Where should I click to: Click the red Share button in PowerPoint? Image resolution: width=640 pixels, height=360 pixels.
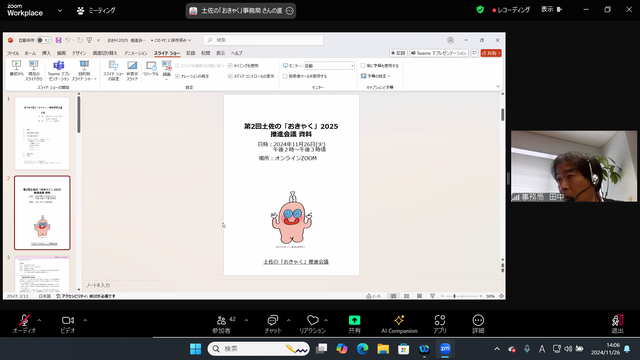(x=491, y=53)
